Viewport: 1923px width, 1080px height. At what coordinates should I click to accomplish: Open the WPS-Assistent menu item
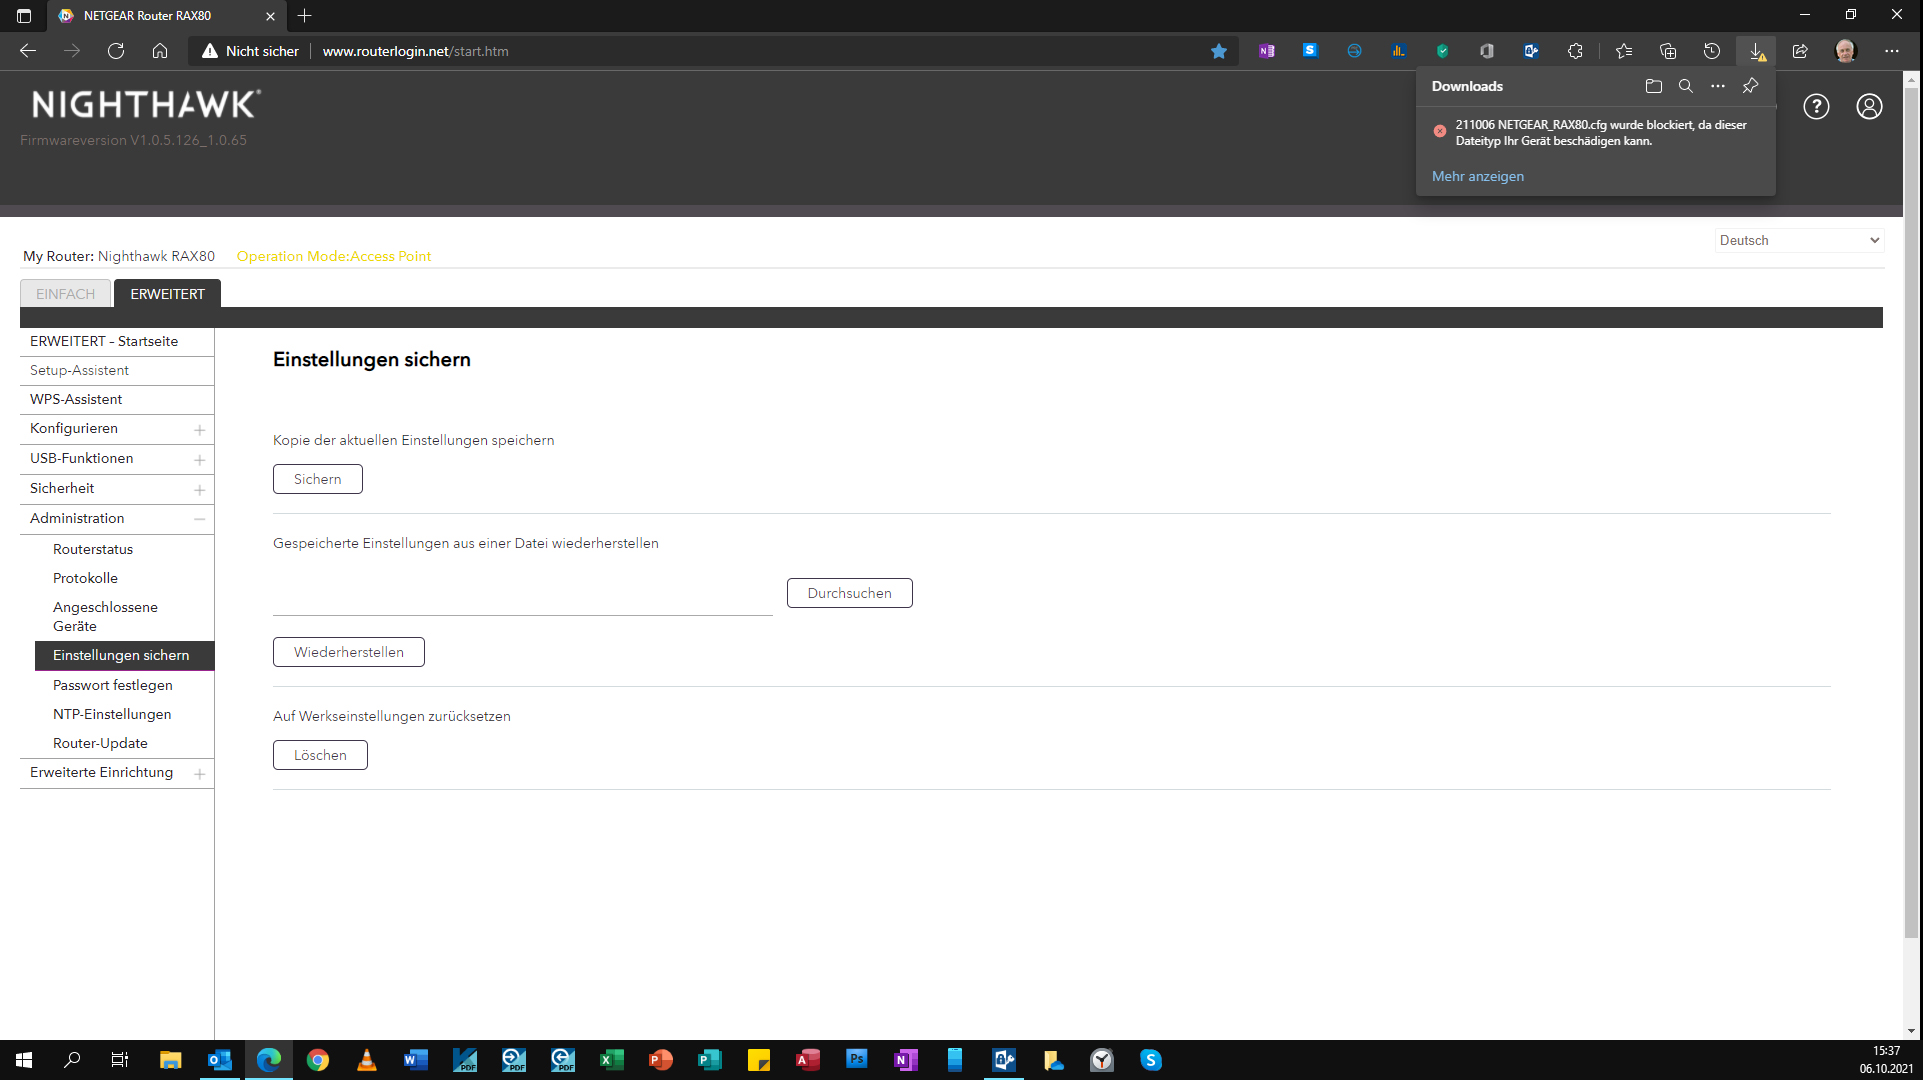(x=76, y=399)
